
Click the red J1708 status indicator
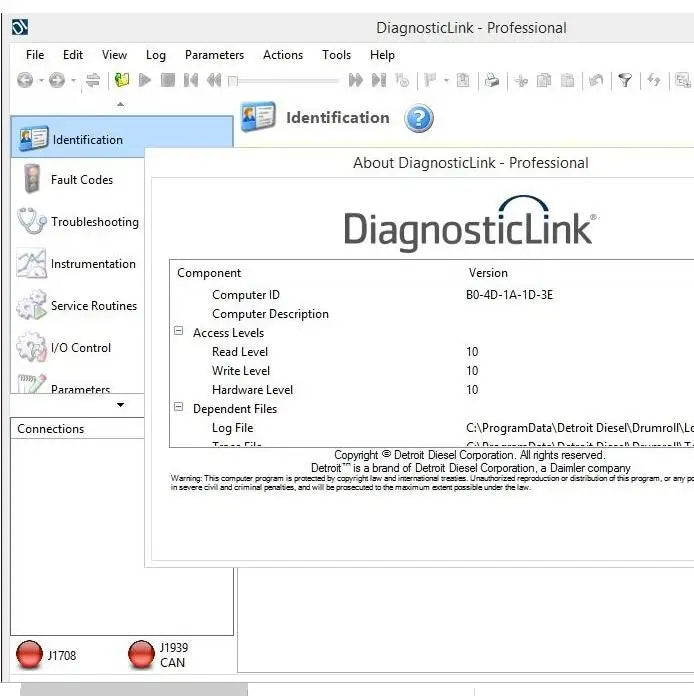pyautogui.click(x=30, y=655)
